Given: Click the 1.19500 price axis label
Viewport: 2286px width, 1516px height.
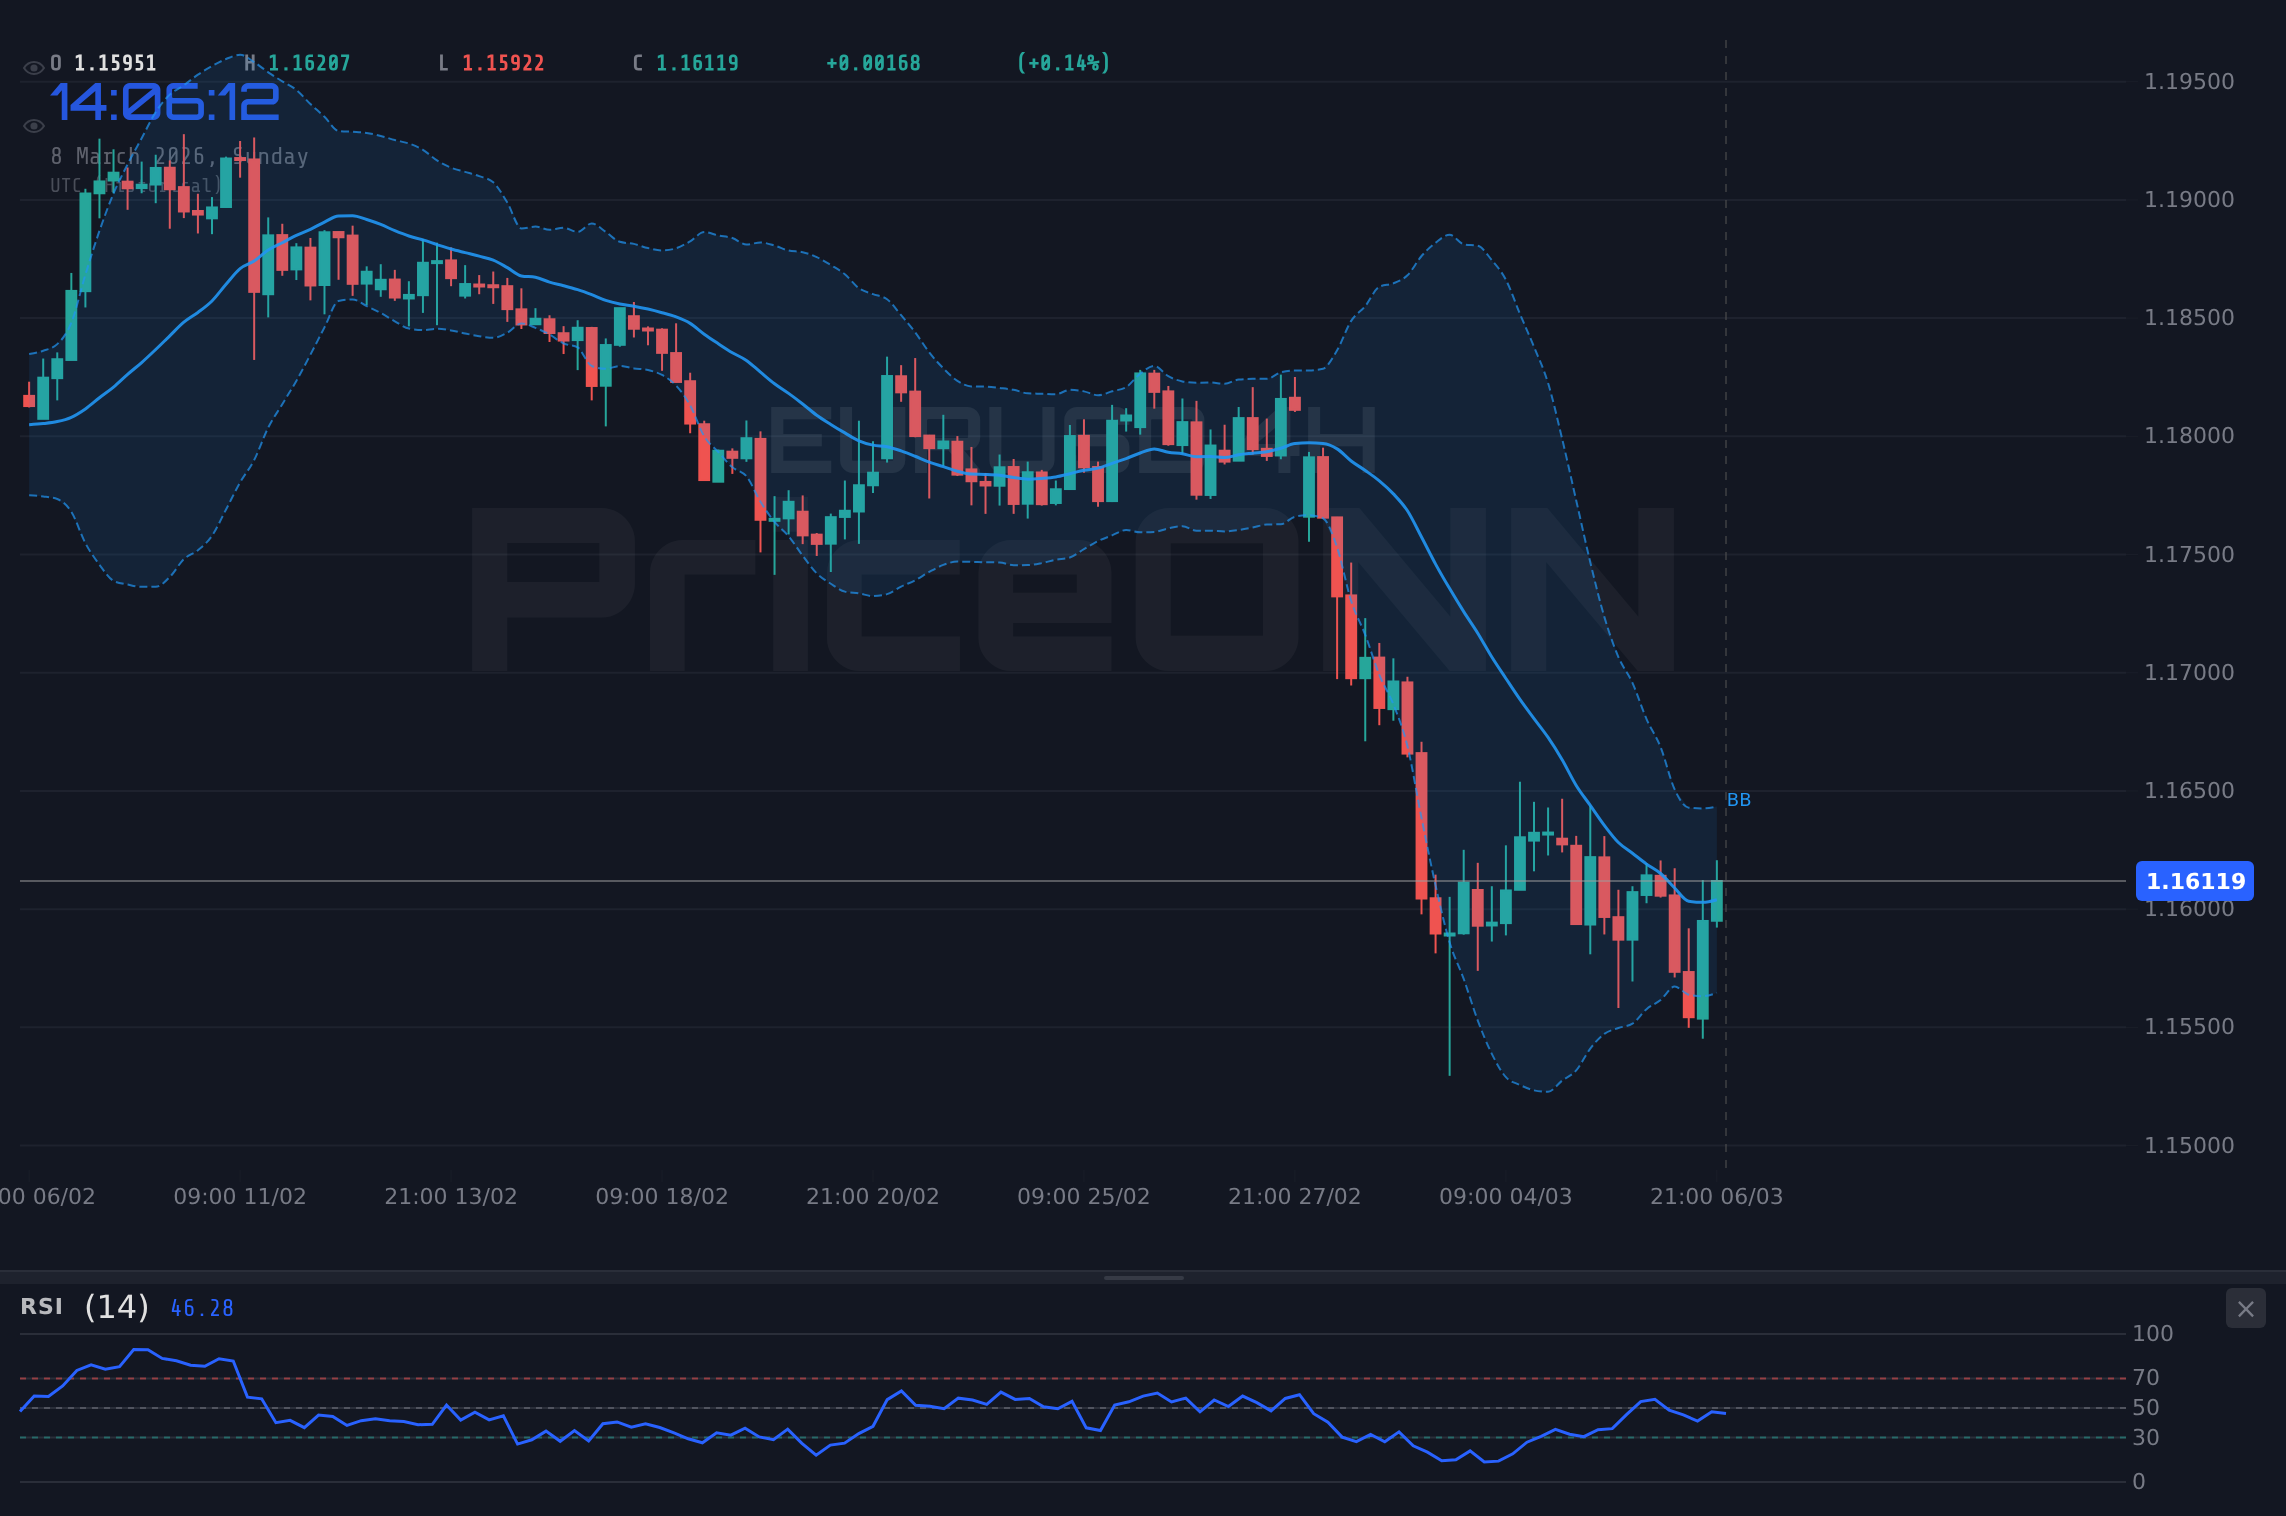Looking at the screenshot, I should tap(2189, 82).
